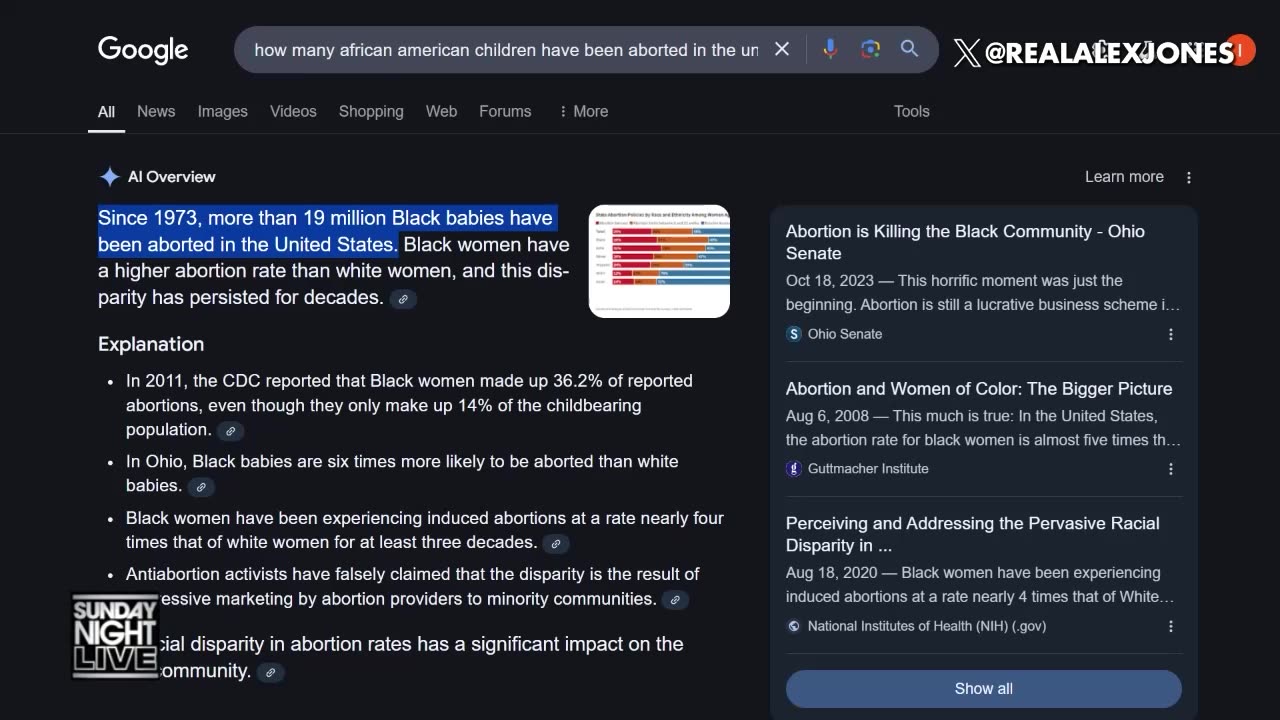Click the Explanation heading
This screenshot has width=1280, height=720.
tap(151, 344)
